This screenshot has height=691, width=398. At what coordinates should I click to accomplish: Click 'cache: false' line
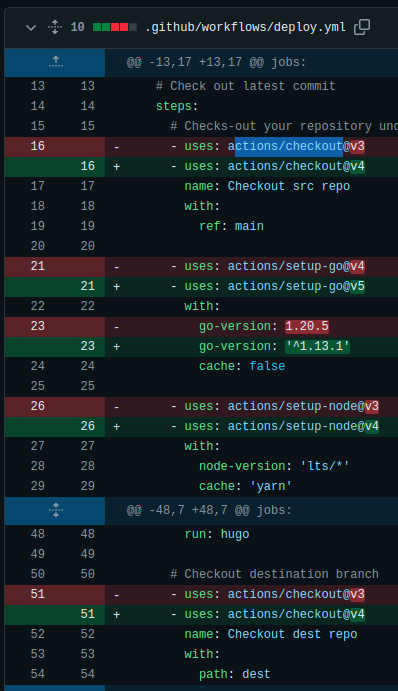pyautogui.click(x=242, y=366)
